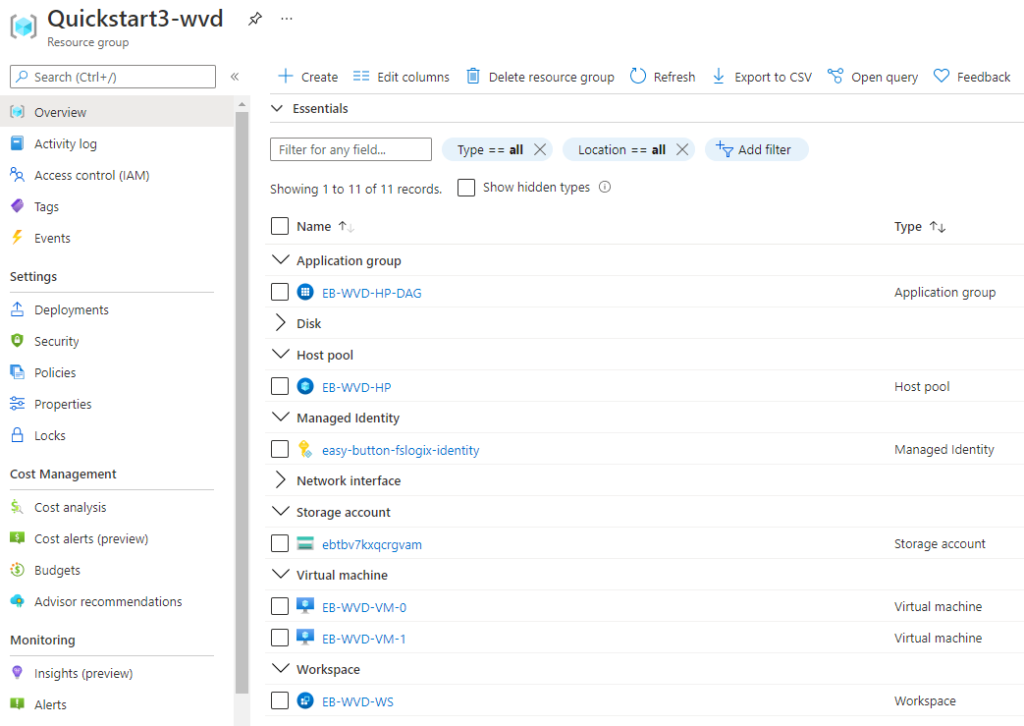Click the EB-WVD-VM-1 virtual machine icon
This screenshot has width=1024, height=726.
click(x=305, y=637)
